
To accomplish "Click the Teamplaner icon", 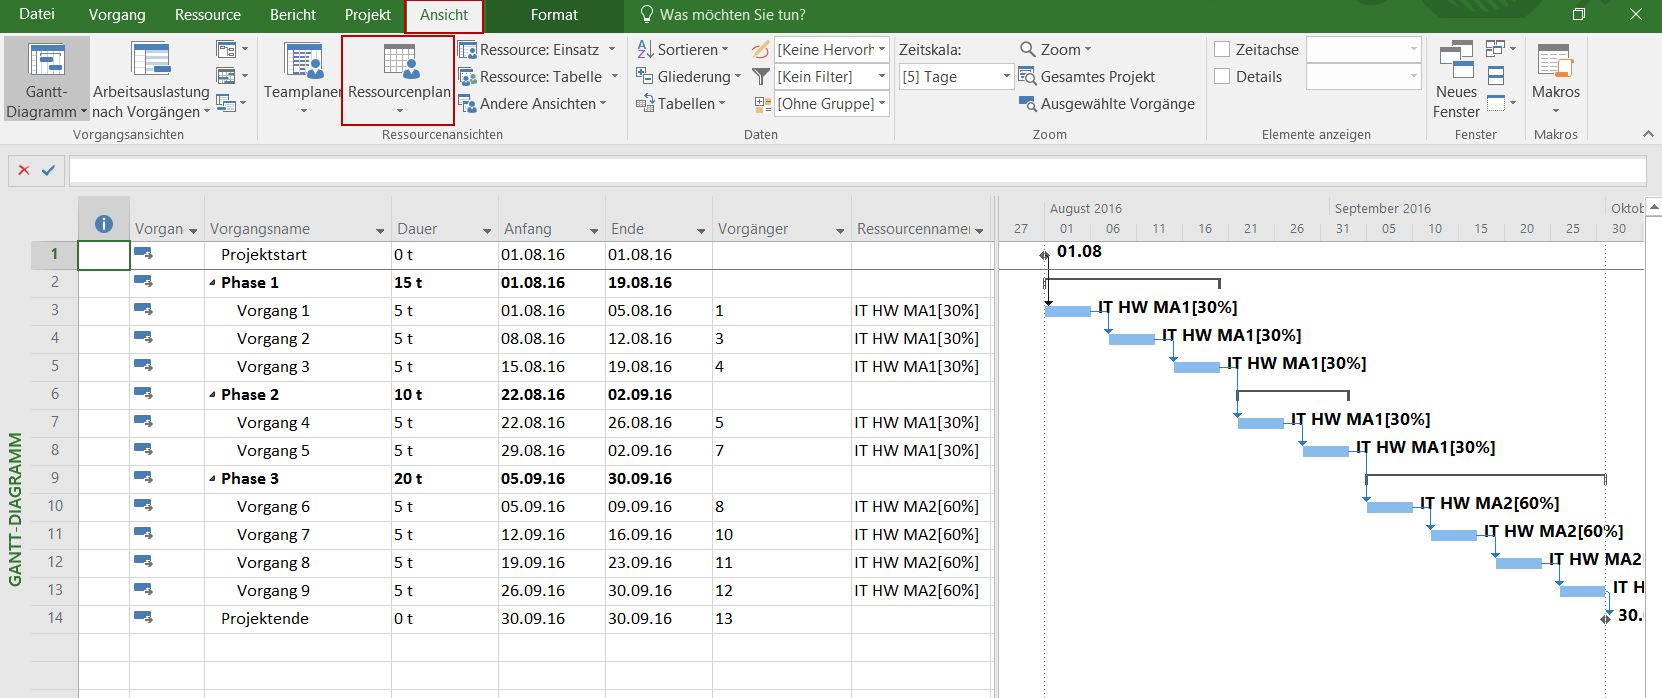I will tap(303, 61).
